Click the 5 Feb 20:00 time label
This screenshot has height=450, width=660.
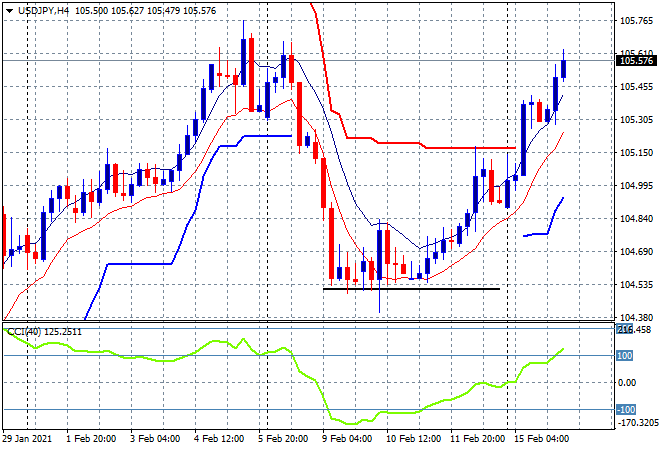click(283, 439)
